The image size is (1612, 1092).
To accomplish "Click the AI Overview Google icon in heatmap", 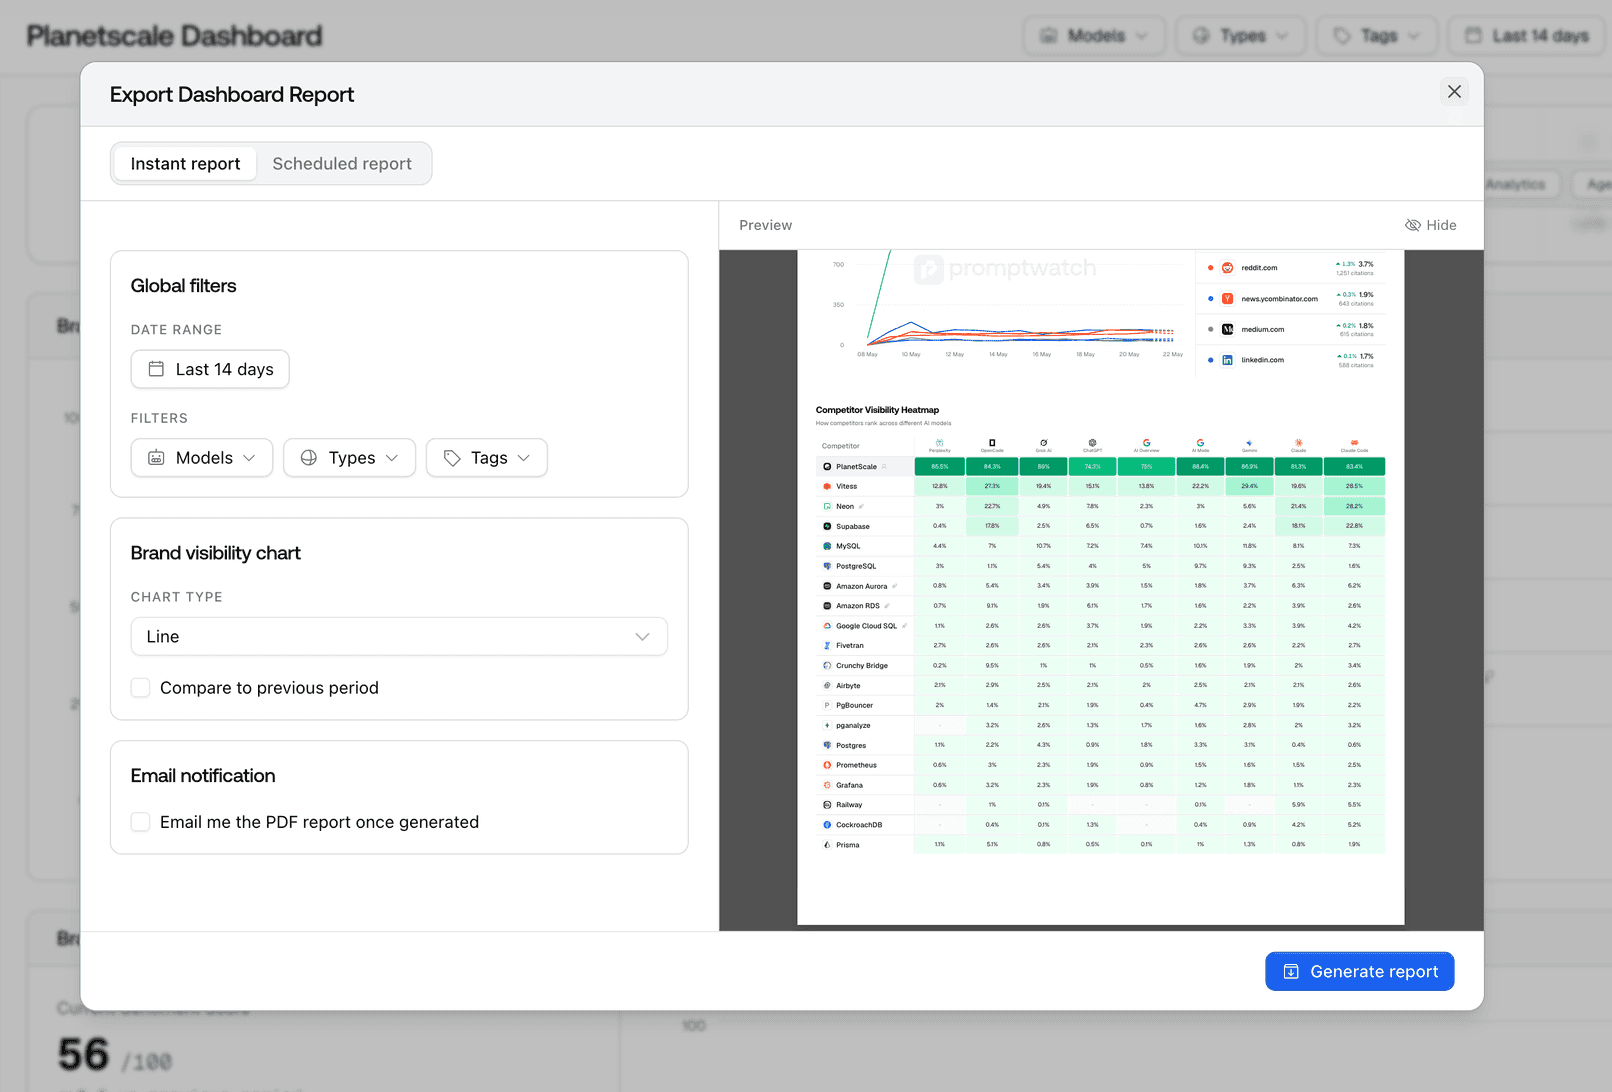I will point(1146,442).
